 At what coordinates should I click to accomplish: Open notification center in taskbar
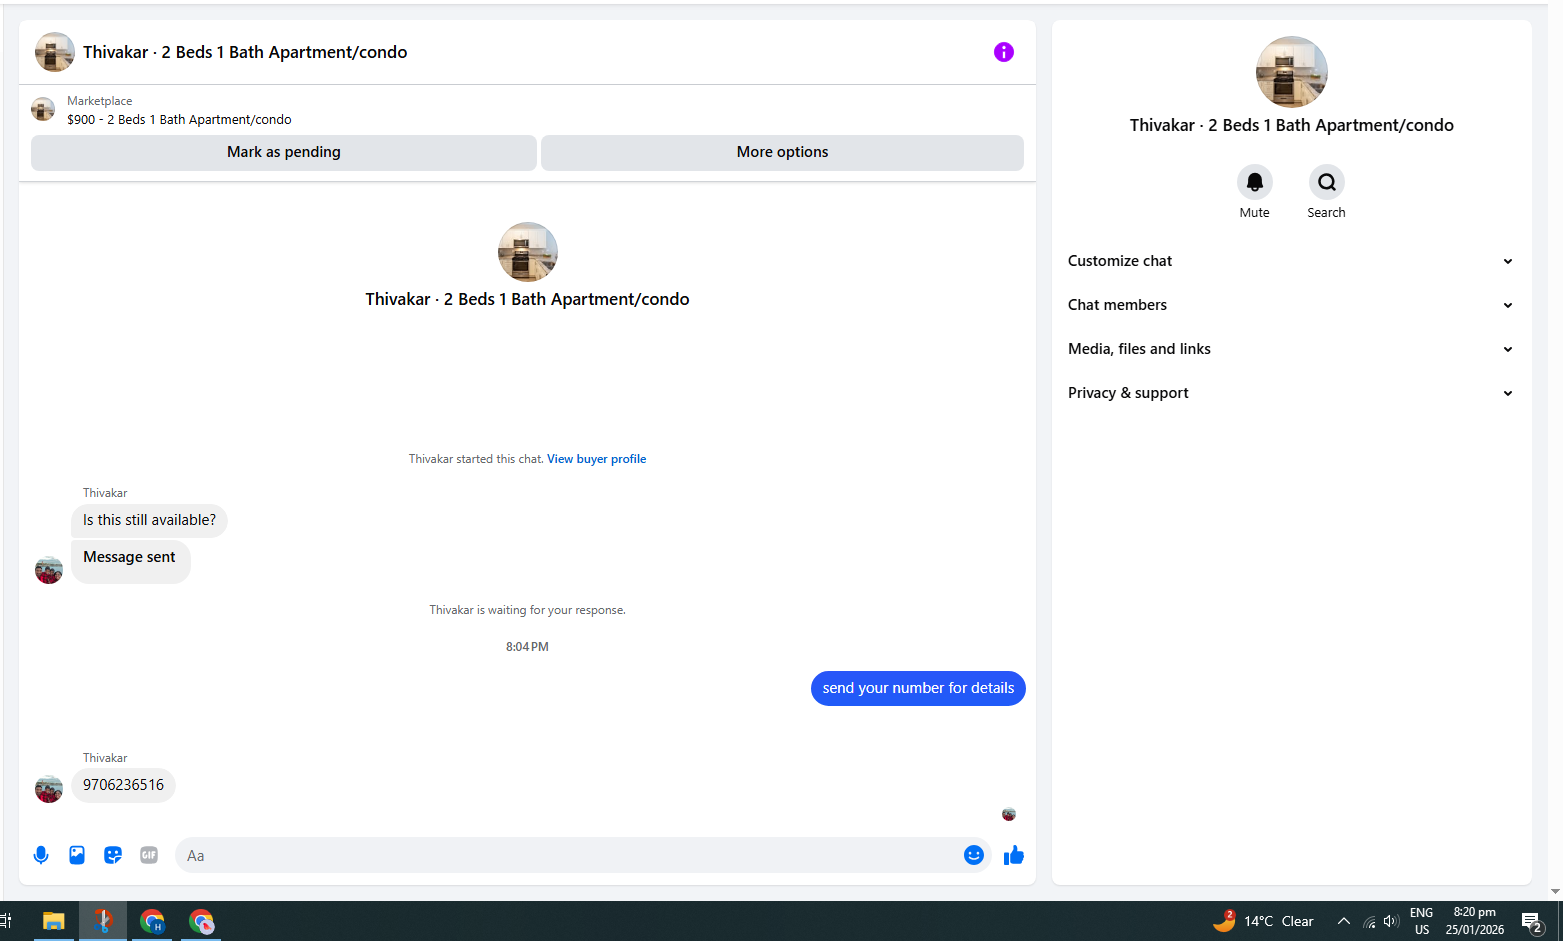coord(1532,921)
